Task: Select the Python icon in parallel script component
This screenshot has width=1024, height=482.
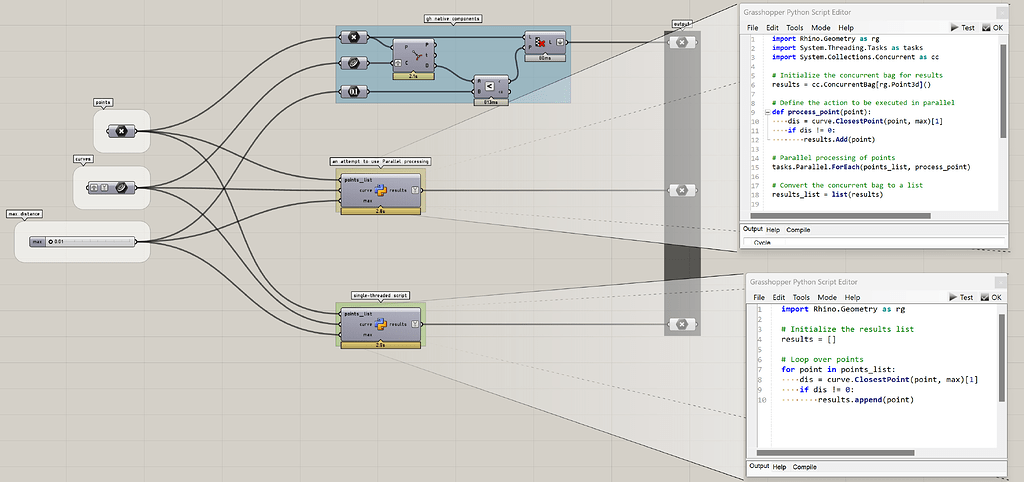Action: coord(380,190)
